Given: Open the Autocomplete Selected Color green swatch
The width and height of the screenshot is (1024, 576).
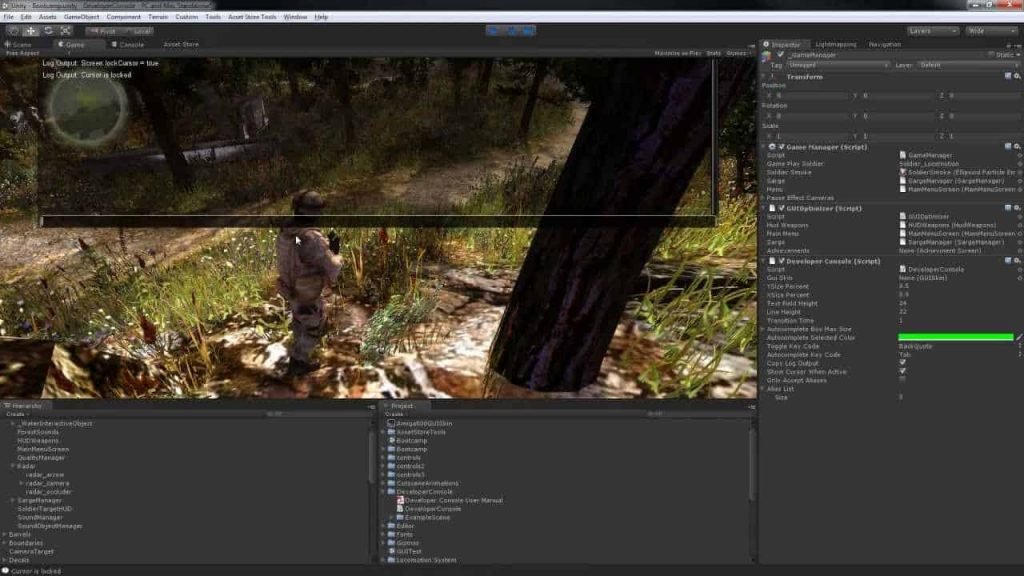Looking at the screenshot, I should coord(955,338).
